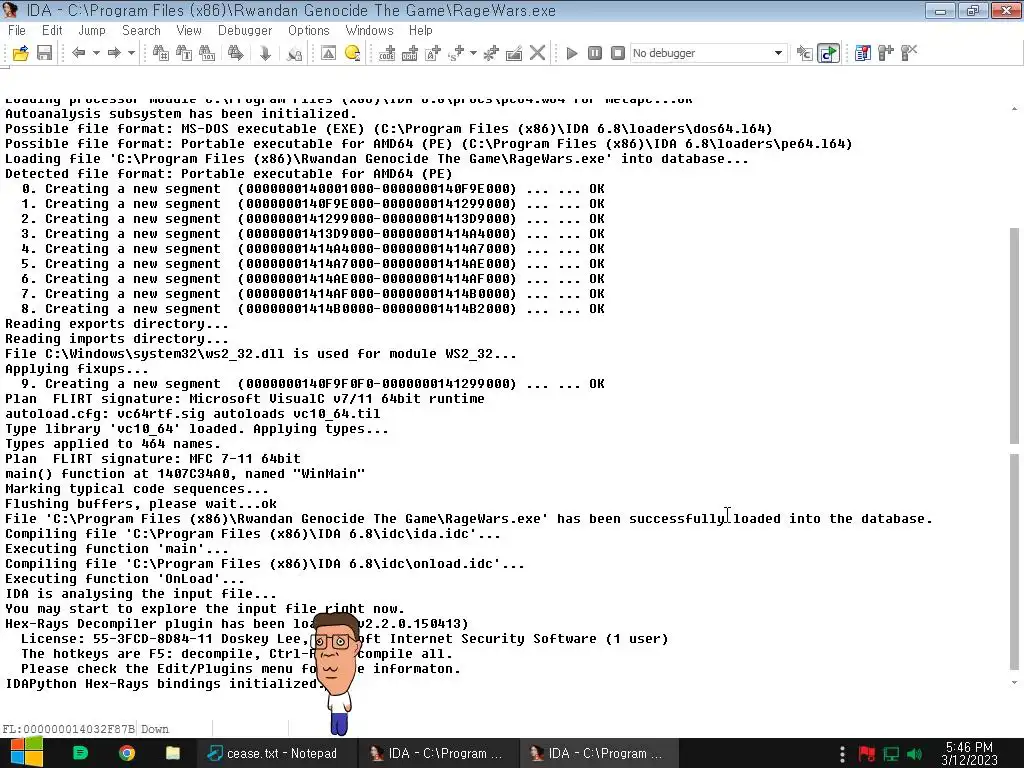
Task: Click the asterisk plus array icon
Action: coord(491,53)
